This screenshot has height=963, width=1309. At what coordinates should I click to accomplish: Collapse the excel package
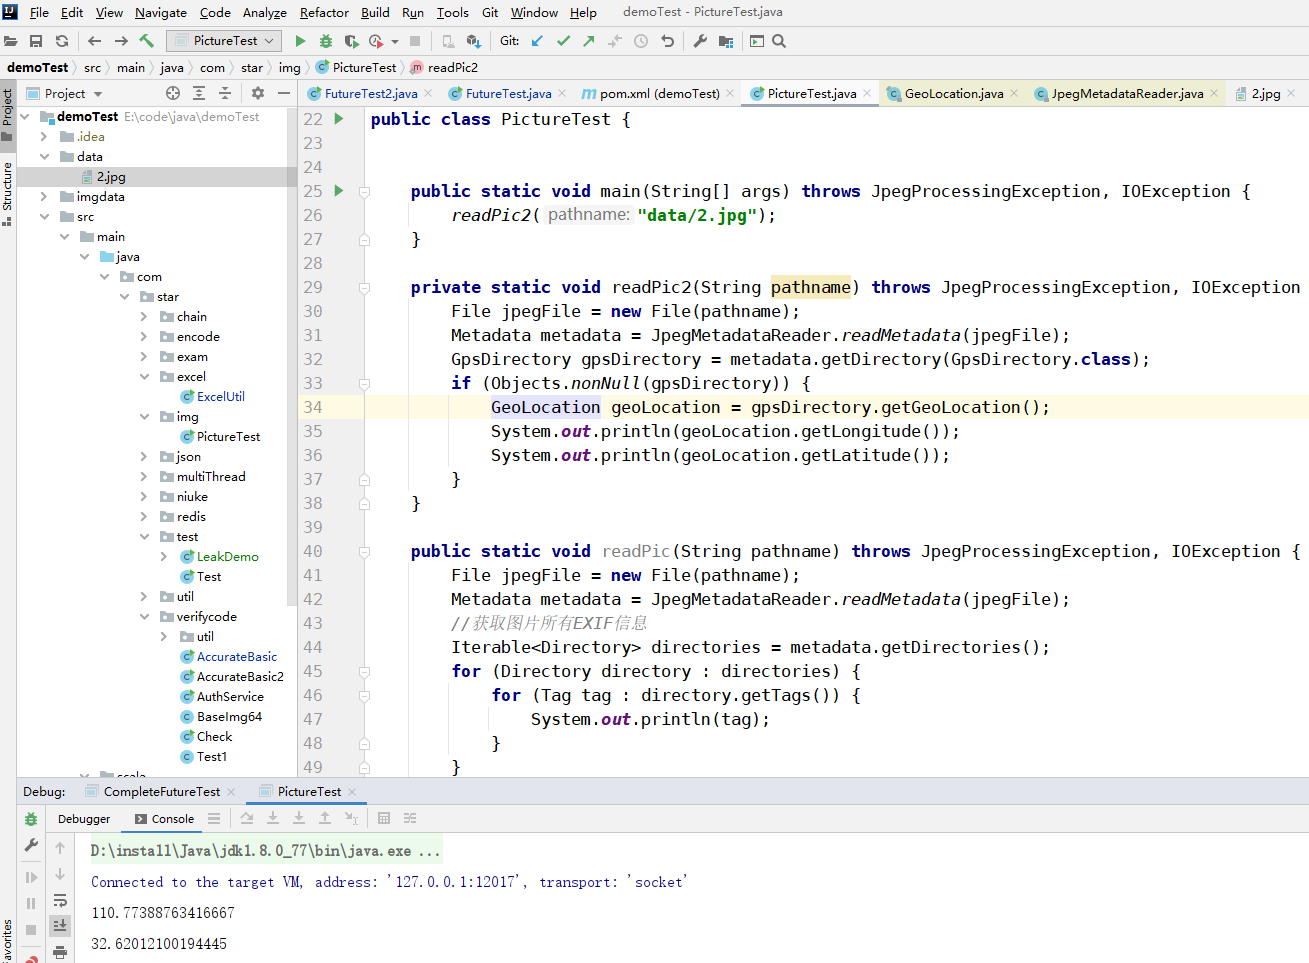pos(145,377)
